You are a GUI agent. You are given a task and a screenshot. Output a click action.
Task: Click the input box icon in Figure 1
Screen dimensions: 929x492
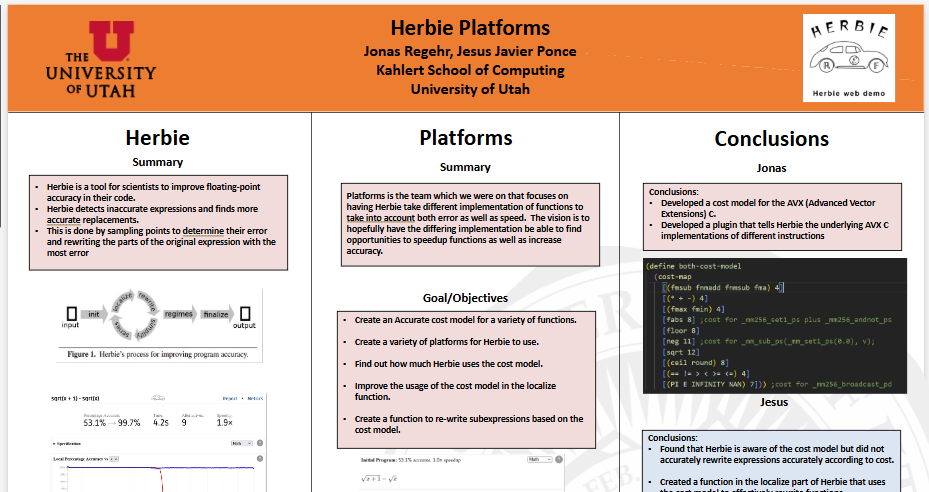[x=71, y=313]
